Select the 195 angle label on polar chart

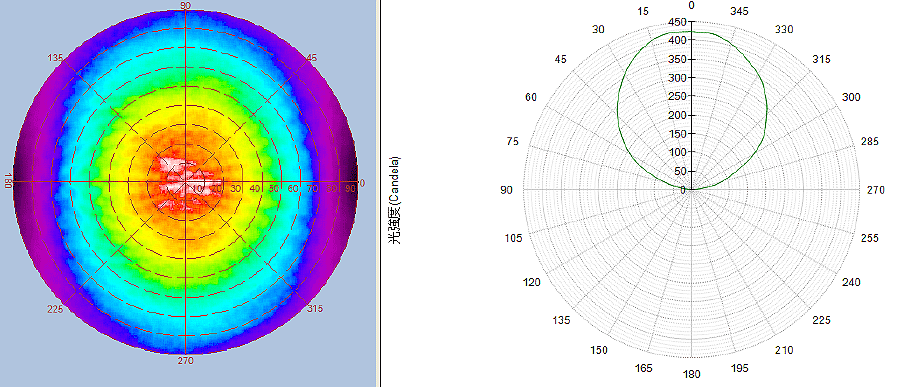[740, 368]
